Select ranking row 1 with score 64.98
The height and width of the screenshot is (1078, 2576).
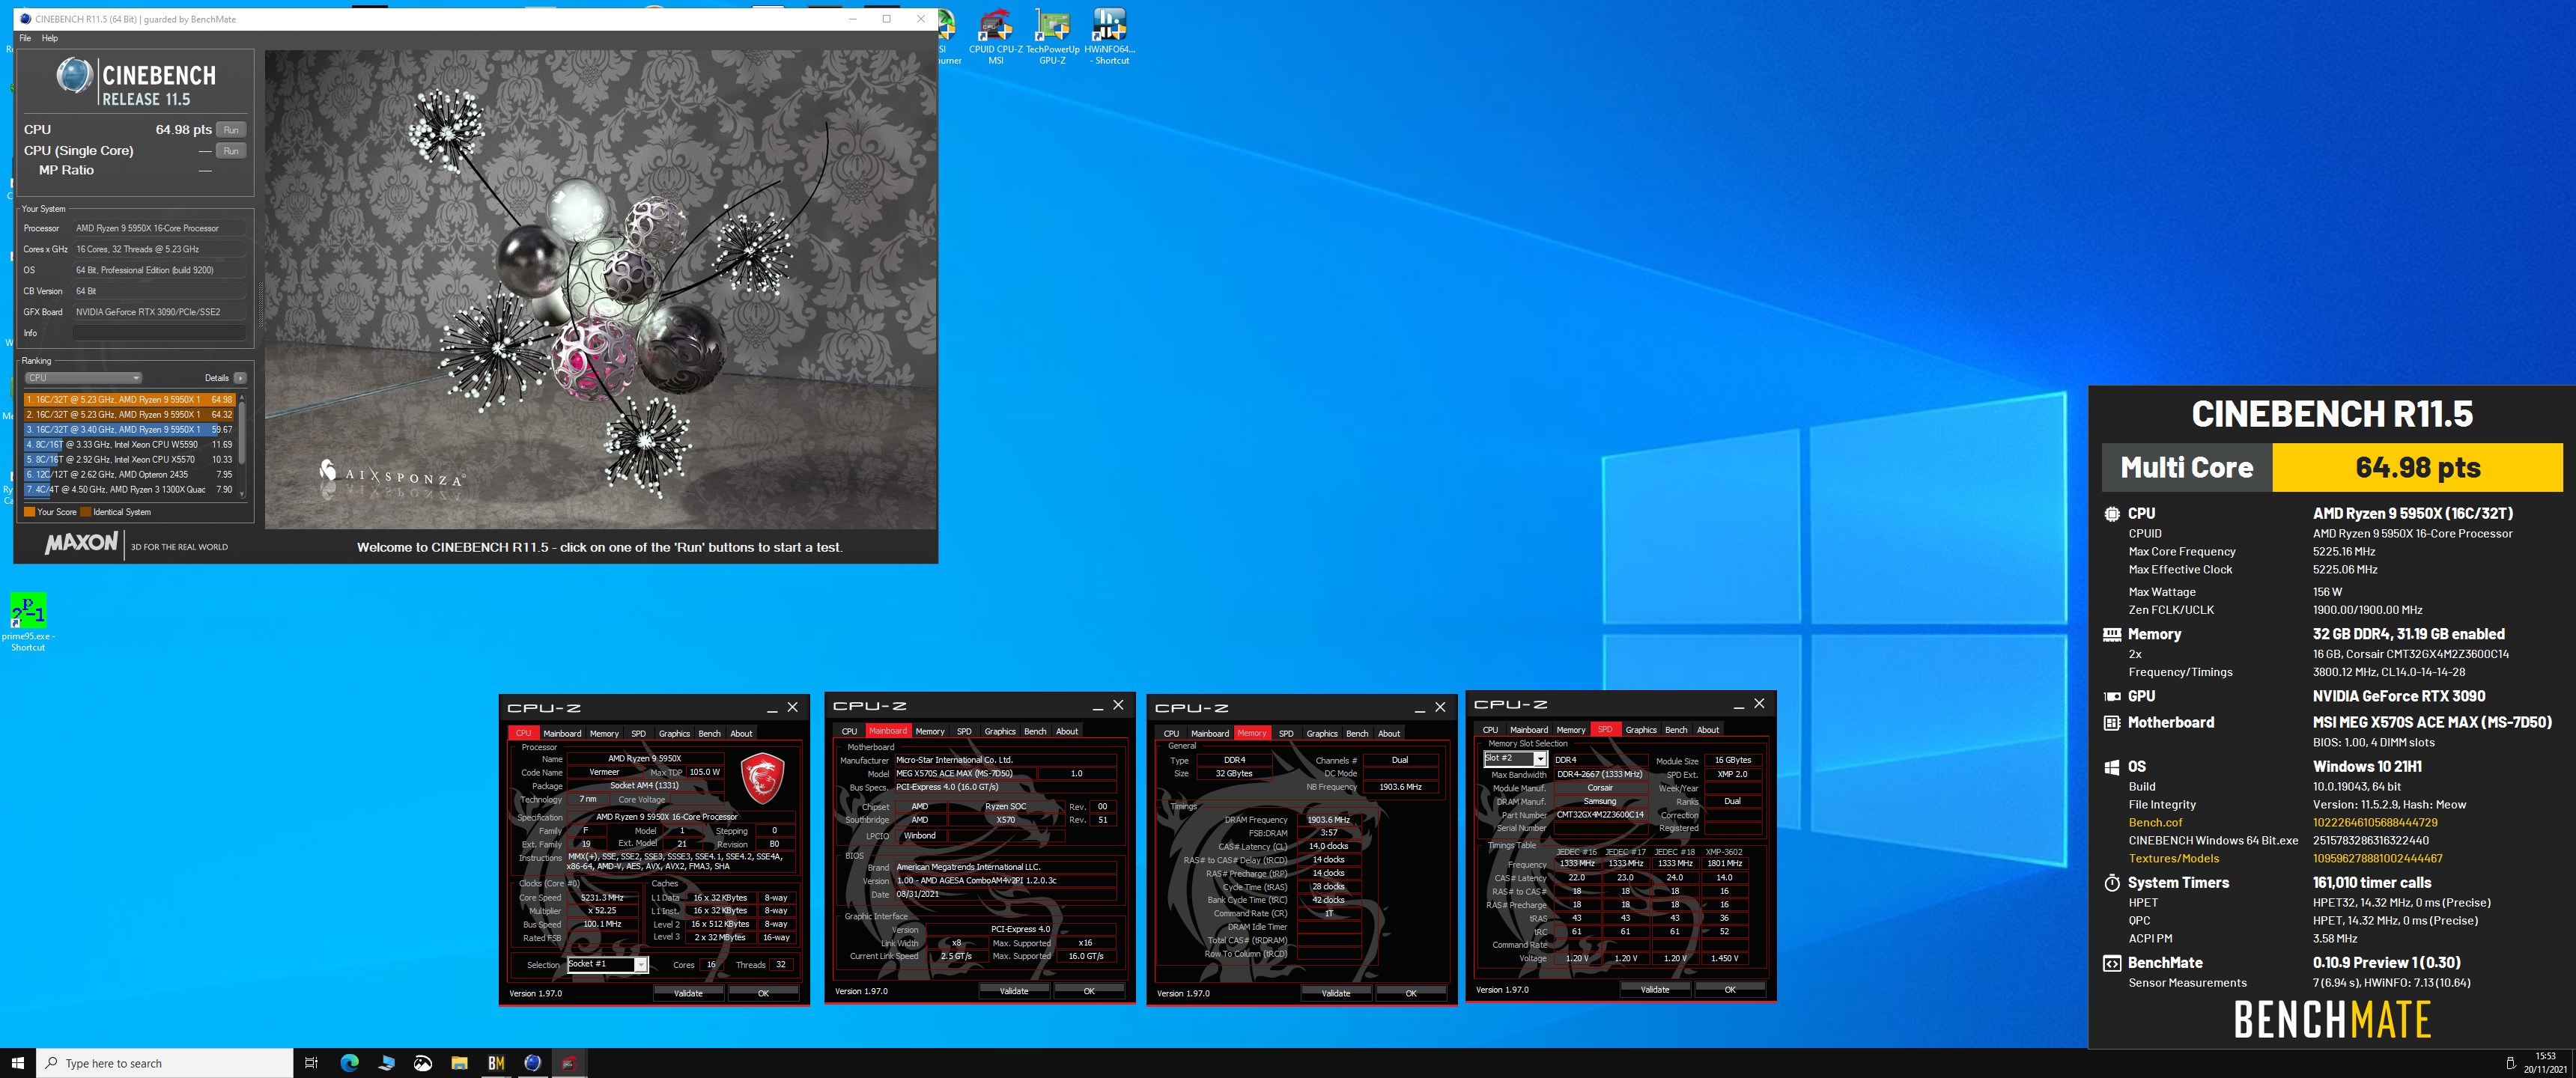tap(129, 400)
